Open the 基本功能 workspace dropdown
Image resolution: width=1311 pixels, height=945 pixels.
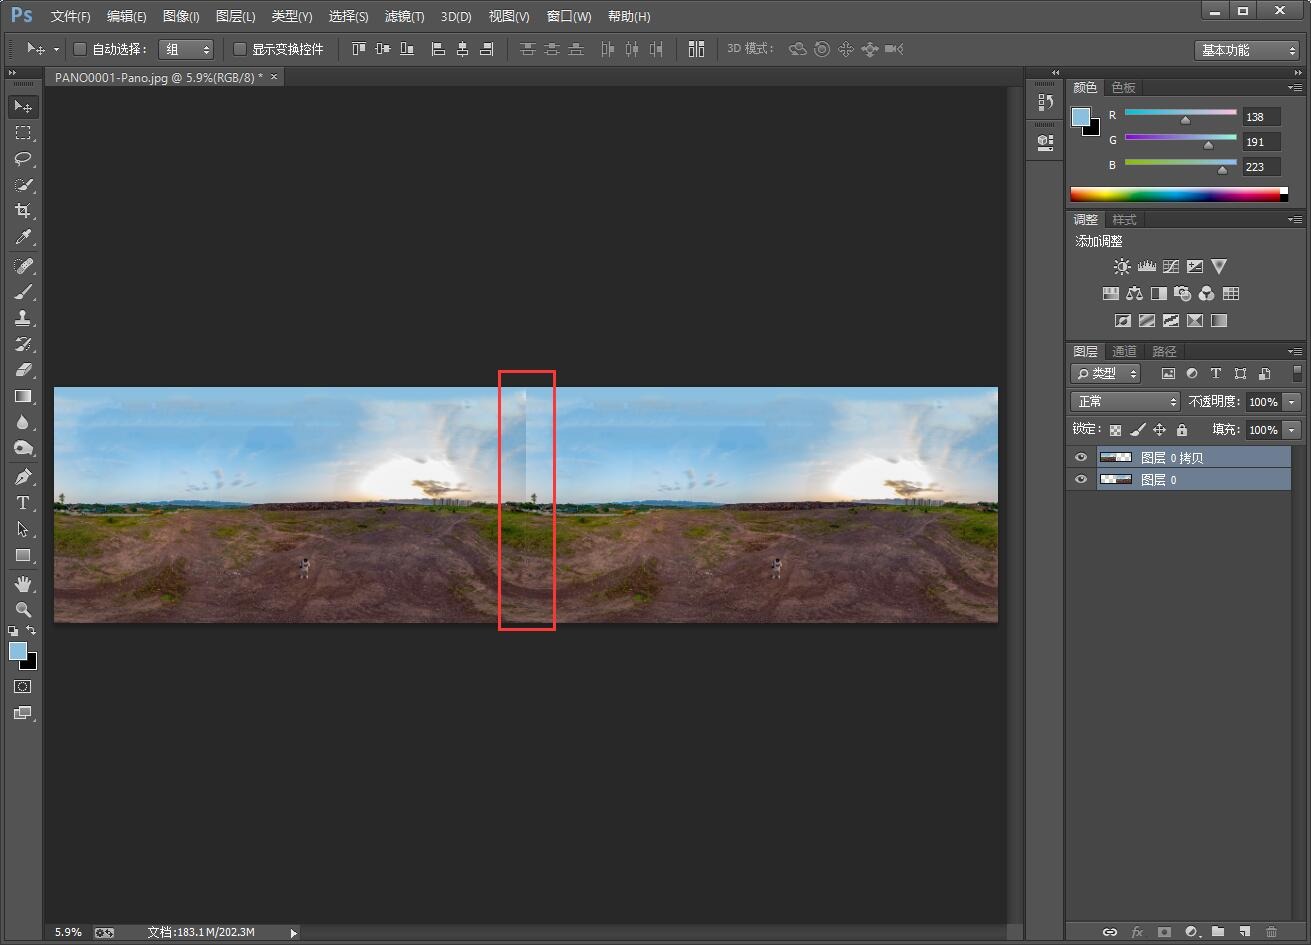click(x=1246, y=50)
